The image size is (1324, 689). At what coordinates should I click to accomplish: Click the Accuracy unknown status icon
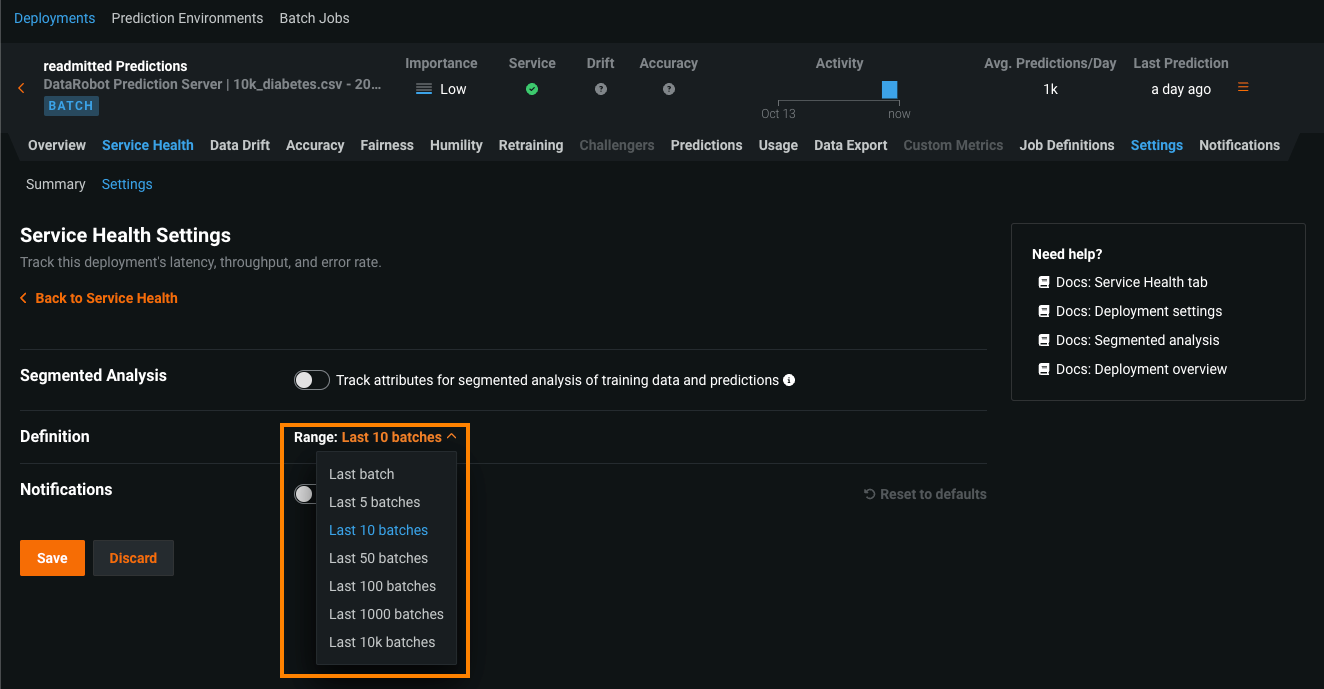[x=668, y=89]
